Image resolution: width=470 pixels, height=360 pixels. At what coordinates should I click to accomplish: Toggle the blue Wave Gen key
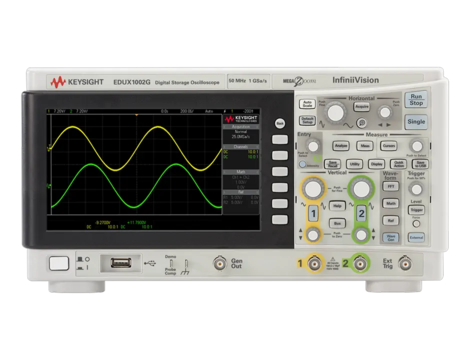[391, 238]
